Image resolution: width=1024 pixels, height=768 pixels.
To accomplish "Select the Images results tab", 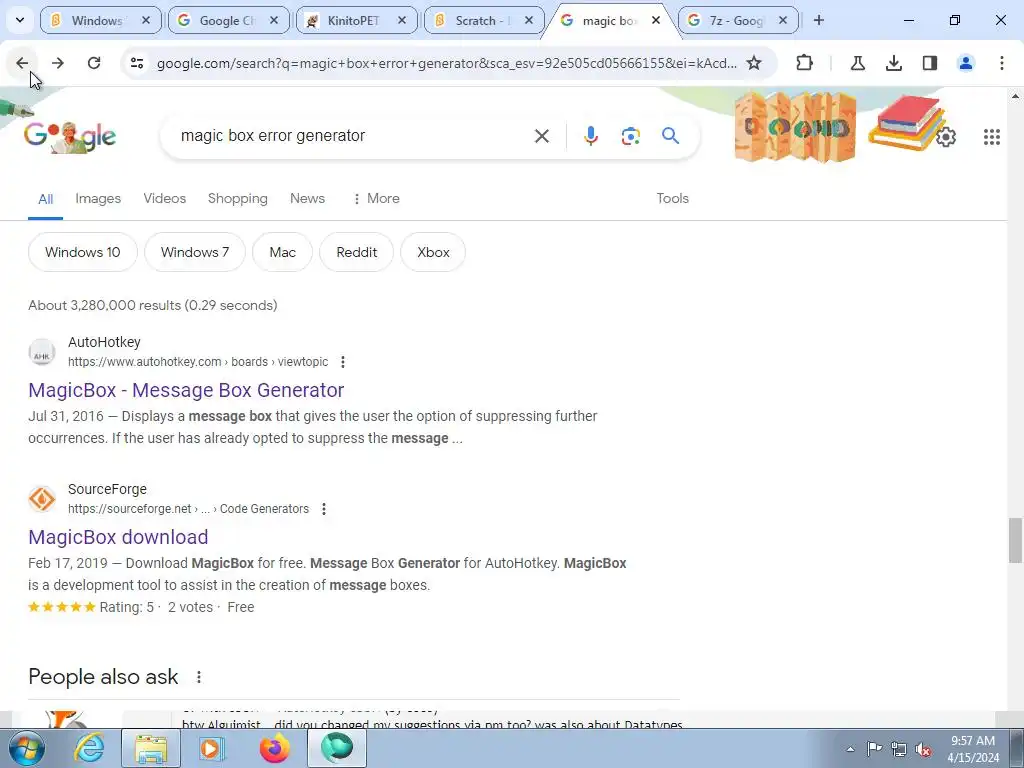I will [x=98, y=199].
